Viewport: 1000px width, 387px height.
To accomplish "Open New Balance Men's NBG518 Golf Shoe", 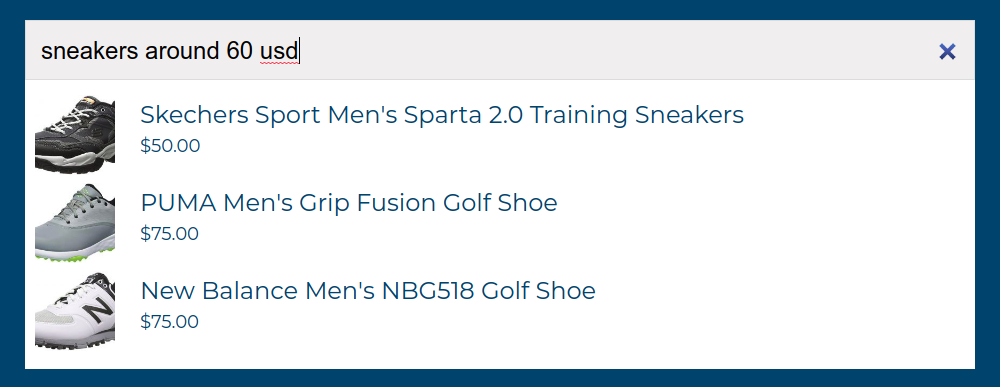I will point(368,291).
